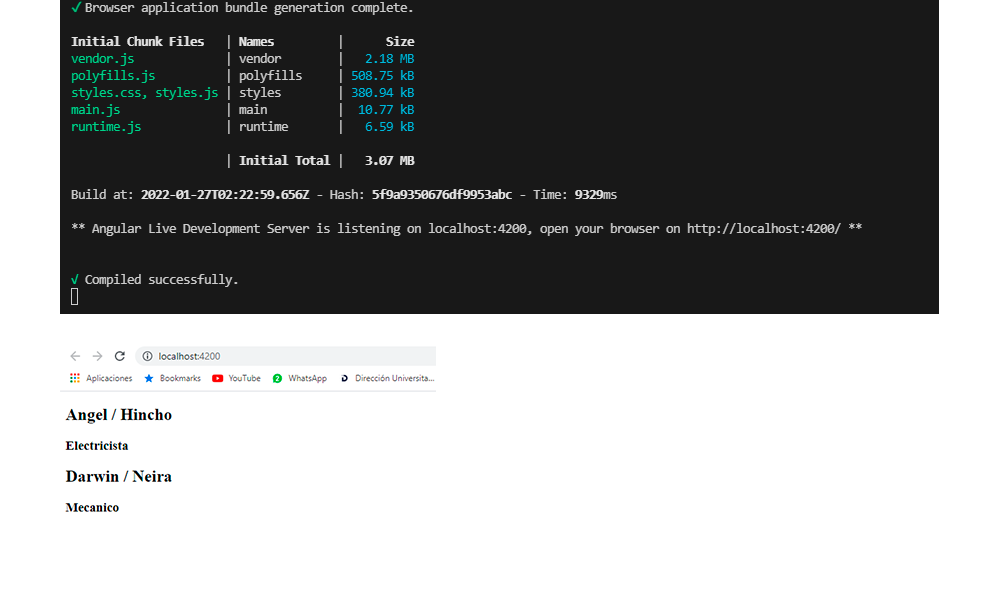1000x600 pixels.
Task: Click 'styles.css, styles.js' in terminal
Action: click(144, 92)
